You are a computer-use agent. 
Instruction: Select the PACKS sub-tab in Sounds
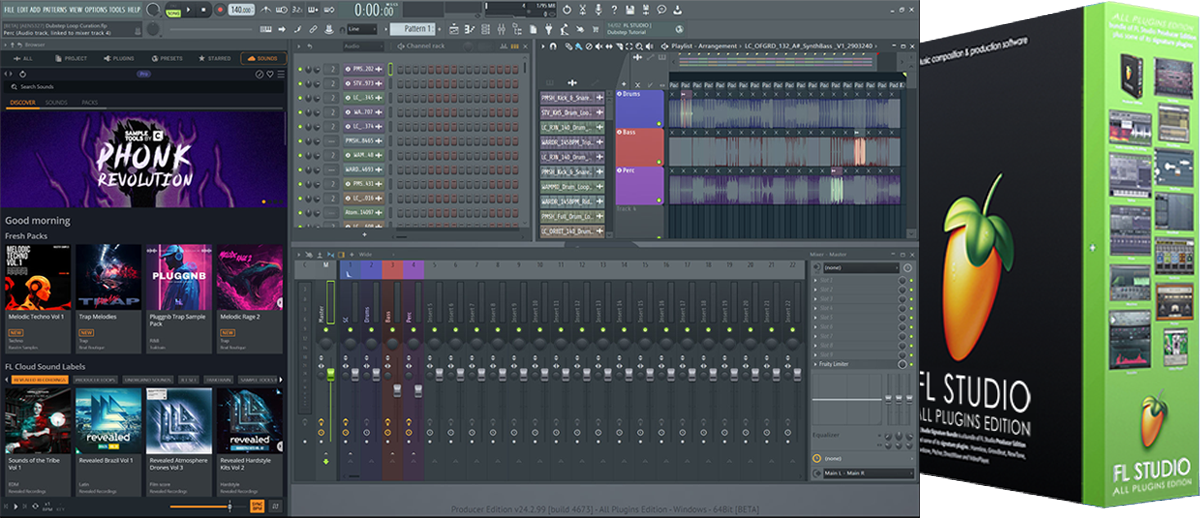click(90, 102)
